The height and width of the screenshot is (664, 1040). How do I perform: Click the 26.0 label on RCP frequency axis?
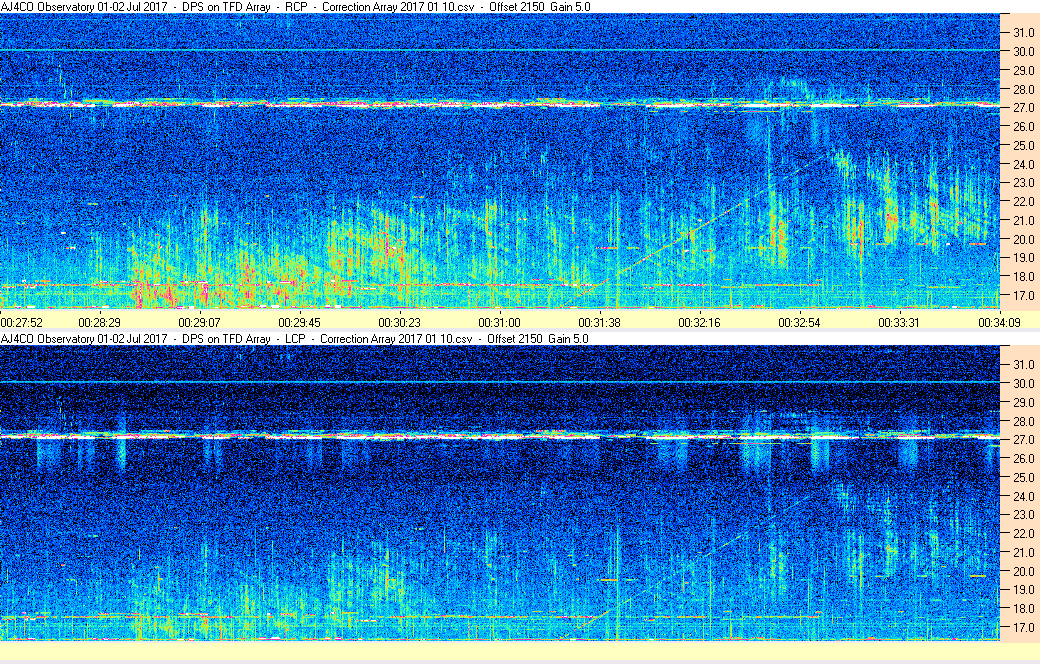coord(1023,127)
